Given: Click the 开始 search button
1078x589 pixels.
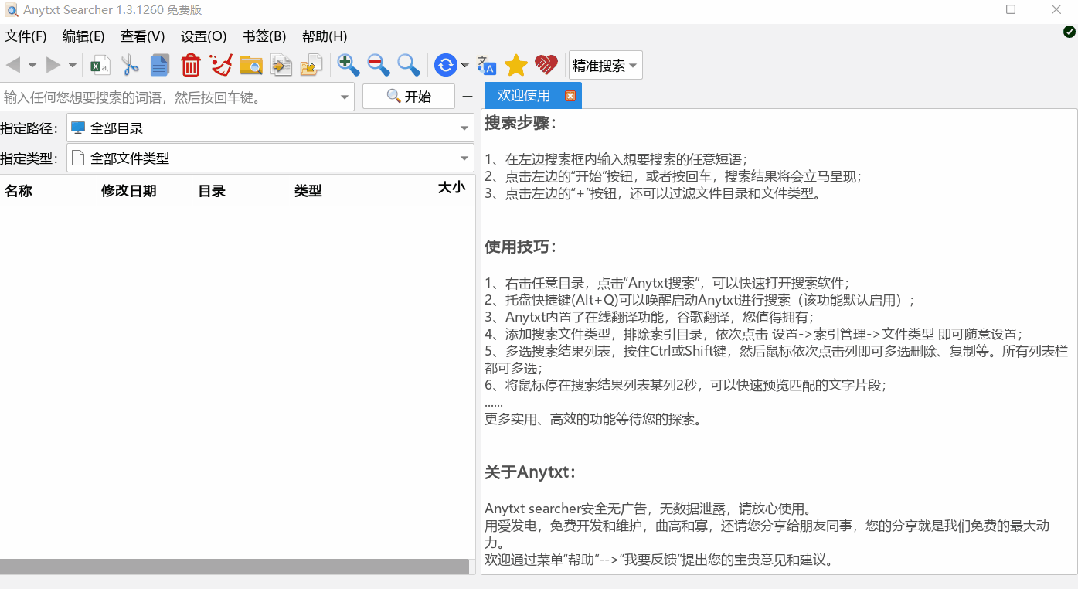Looking at the screenshot, I should [x=408, y=96].
